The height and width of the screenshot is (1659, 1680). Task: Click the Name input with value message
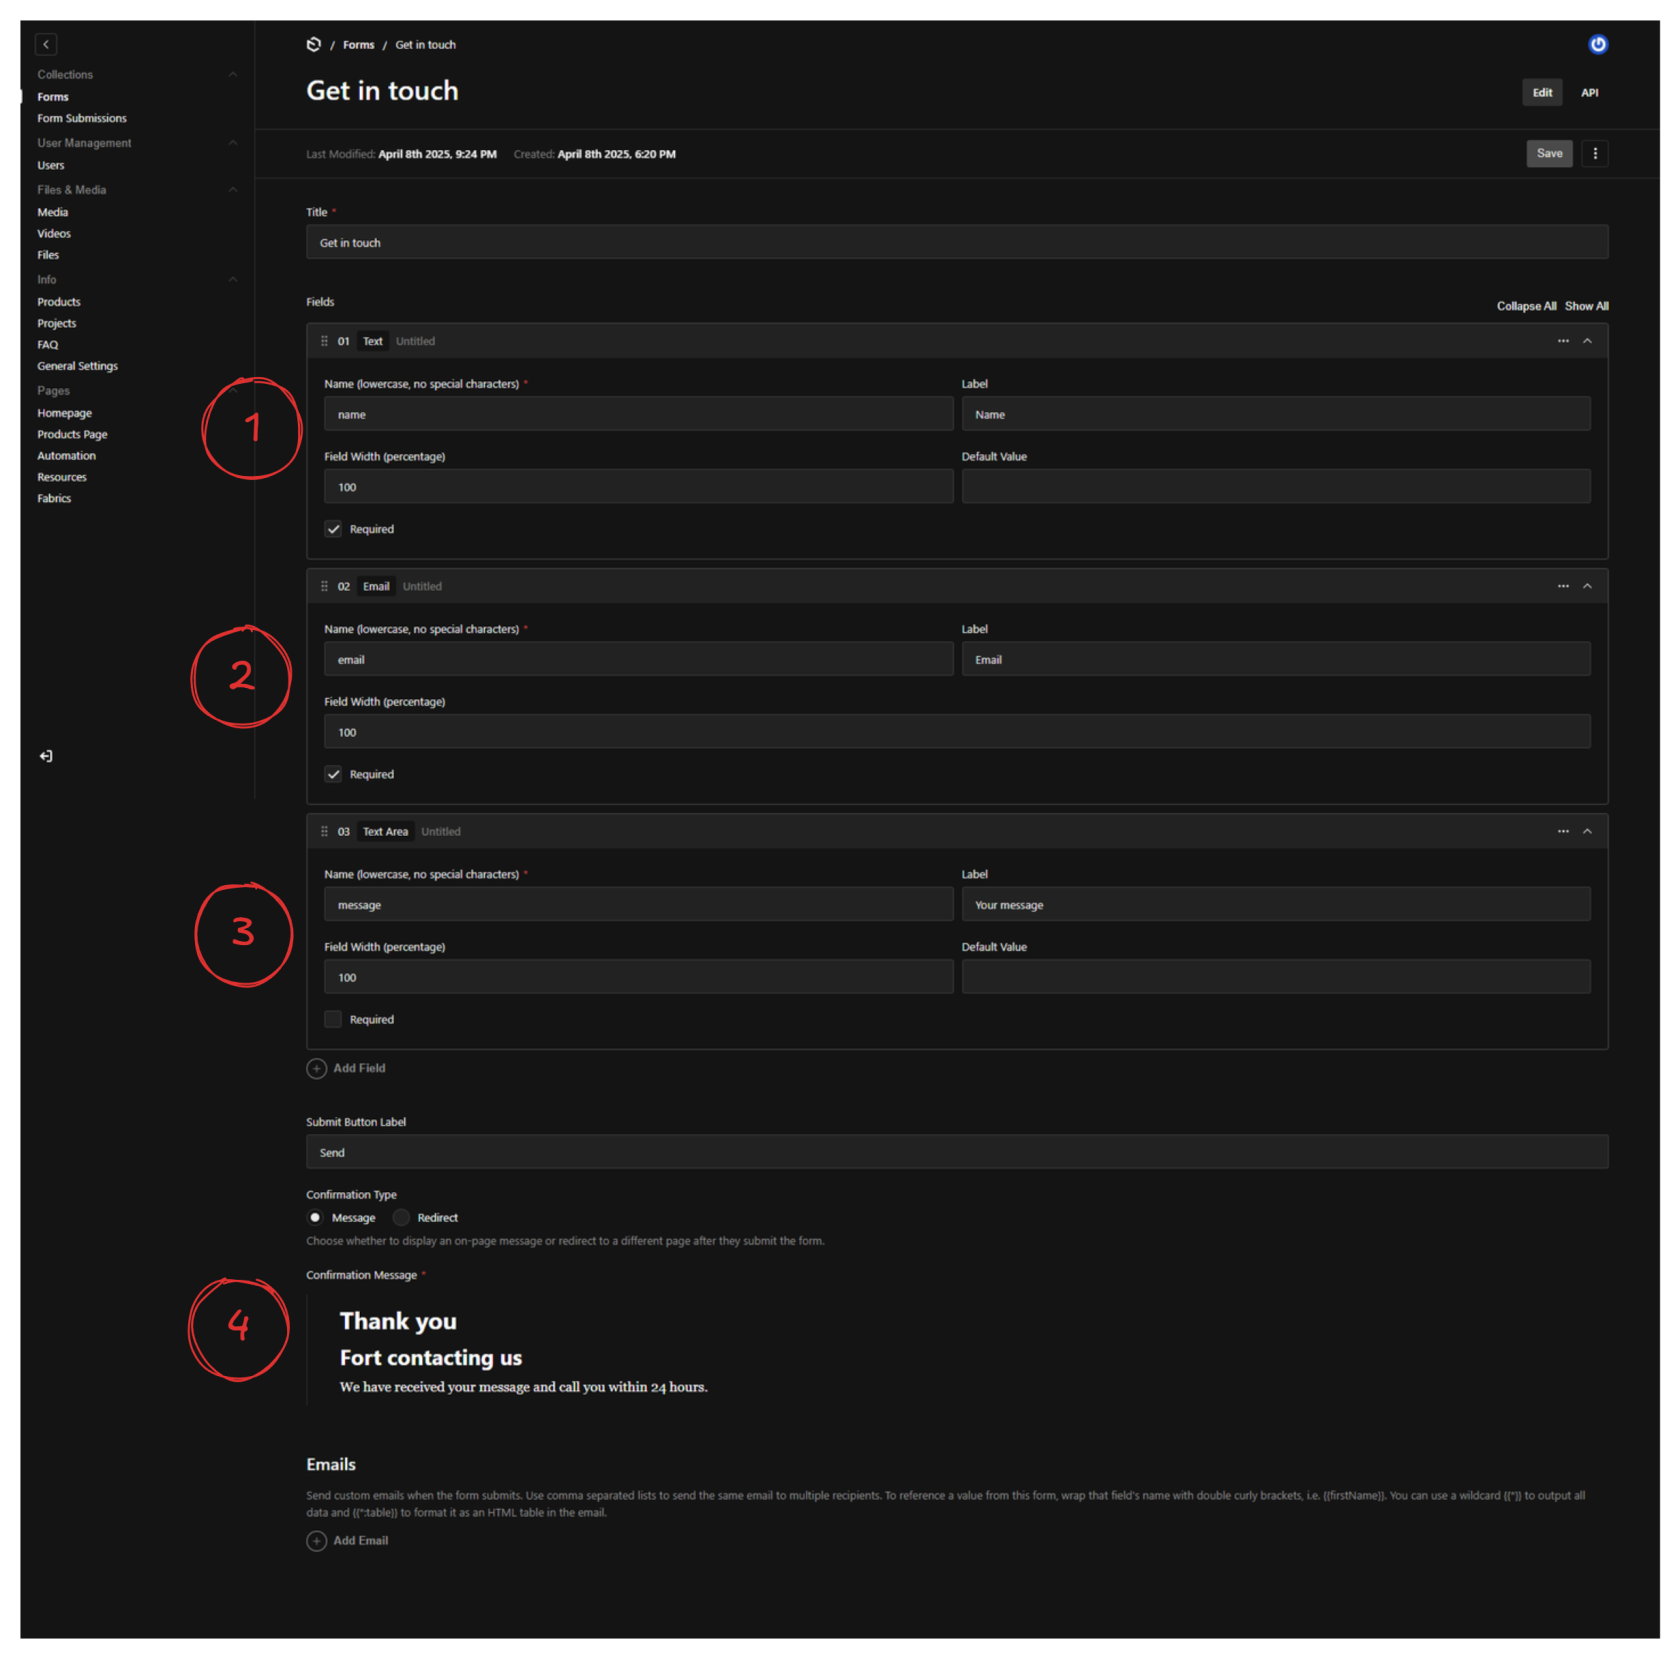[x=638, y=905]
